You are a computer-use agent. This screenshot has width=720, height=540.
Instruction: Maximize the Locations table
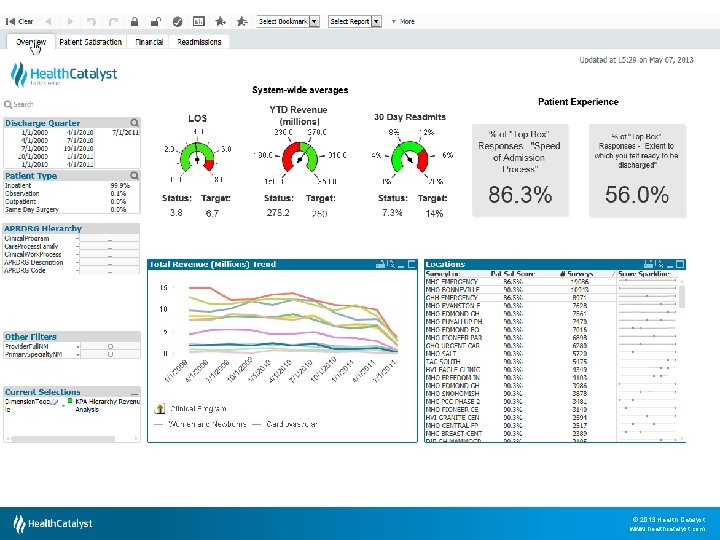[x=680, y=264]
